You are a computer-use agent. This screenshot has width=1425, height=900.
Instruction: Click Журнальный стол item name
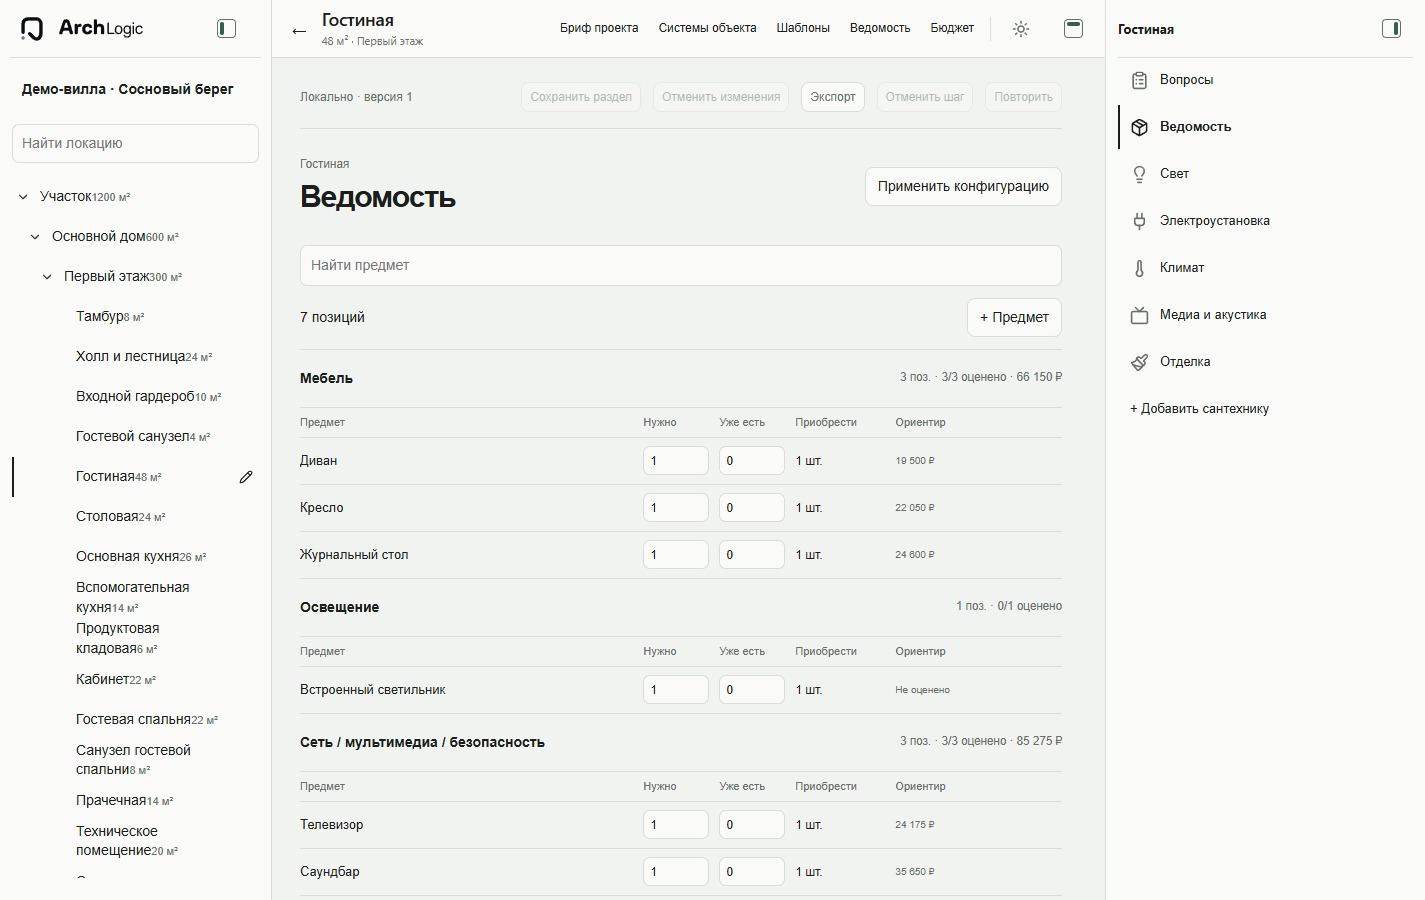point(354,555)
